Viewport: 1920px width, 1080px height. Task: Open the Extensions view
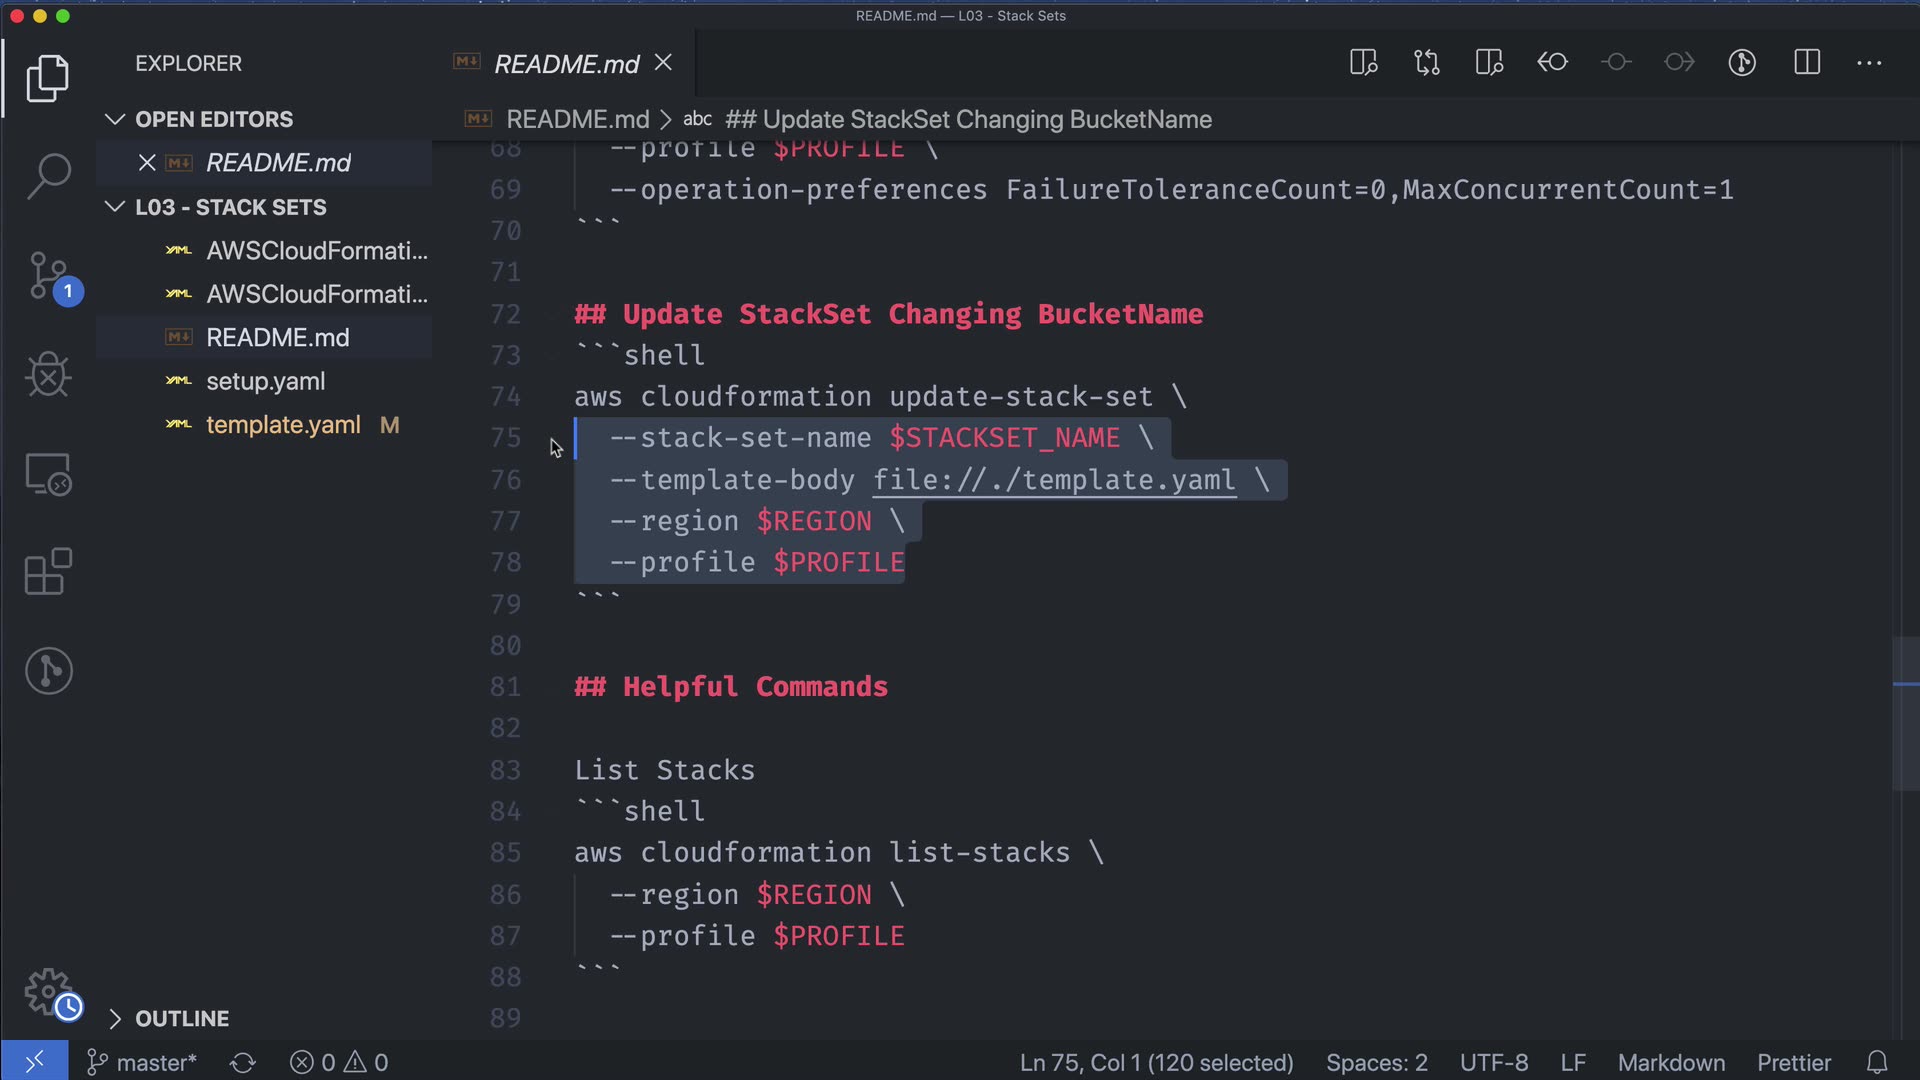(48, 571)
